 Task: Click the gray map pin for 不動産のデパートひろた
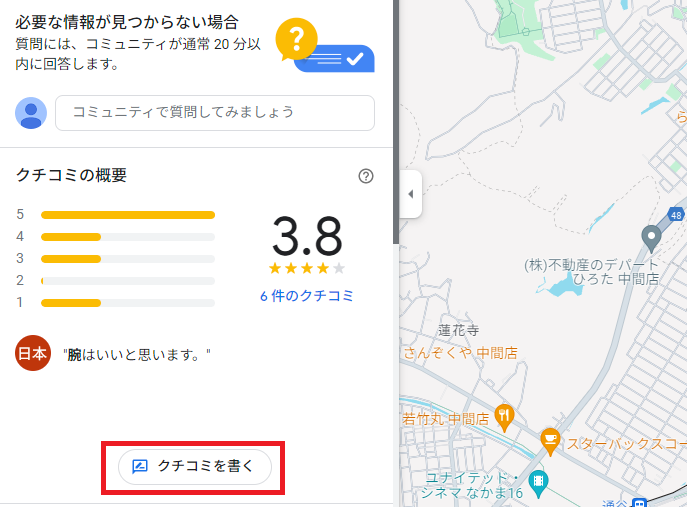[x=651, y=239]
